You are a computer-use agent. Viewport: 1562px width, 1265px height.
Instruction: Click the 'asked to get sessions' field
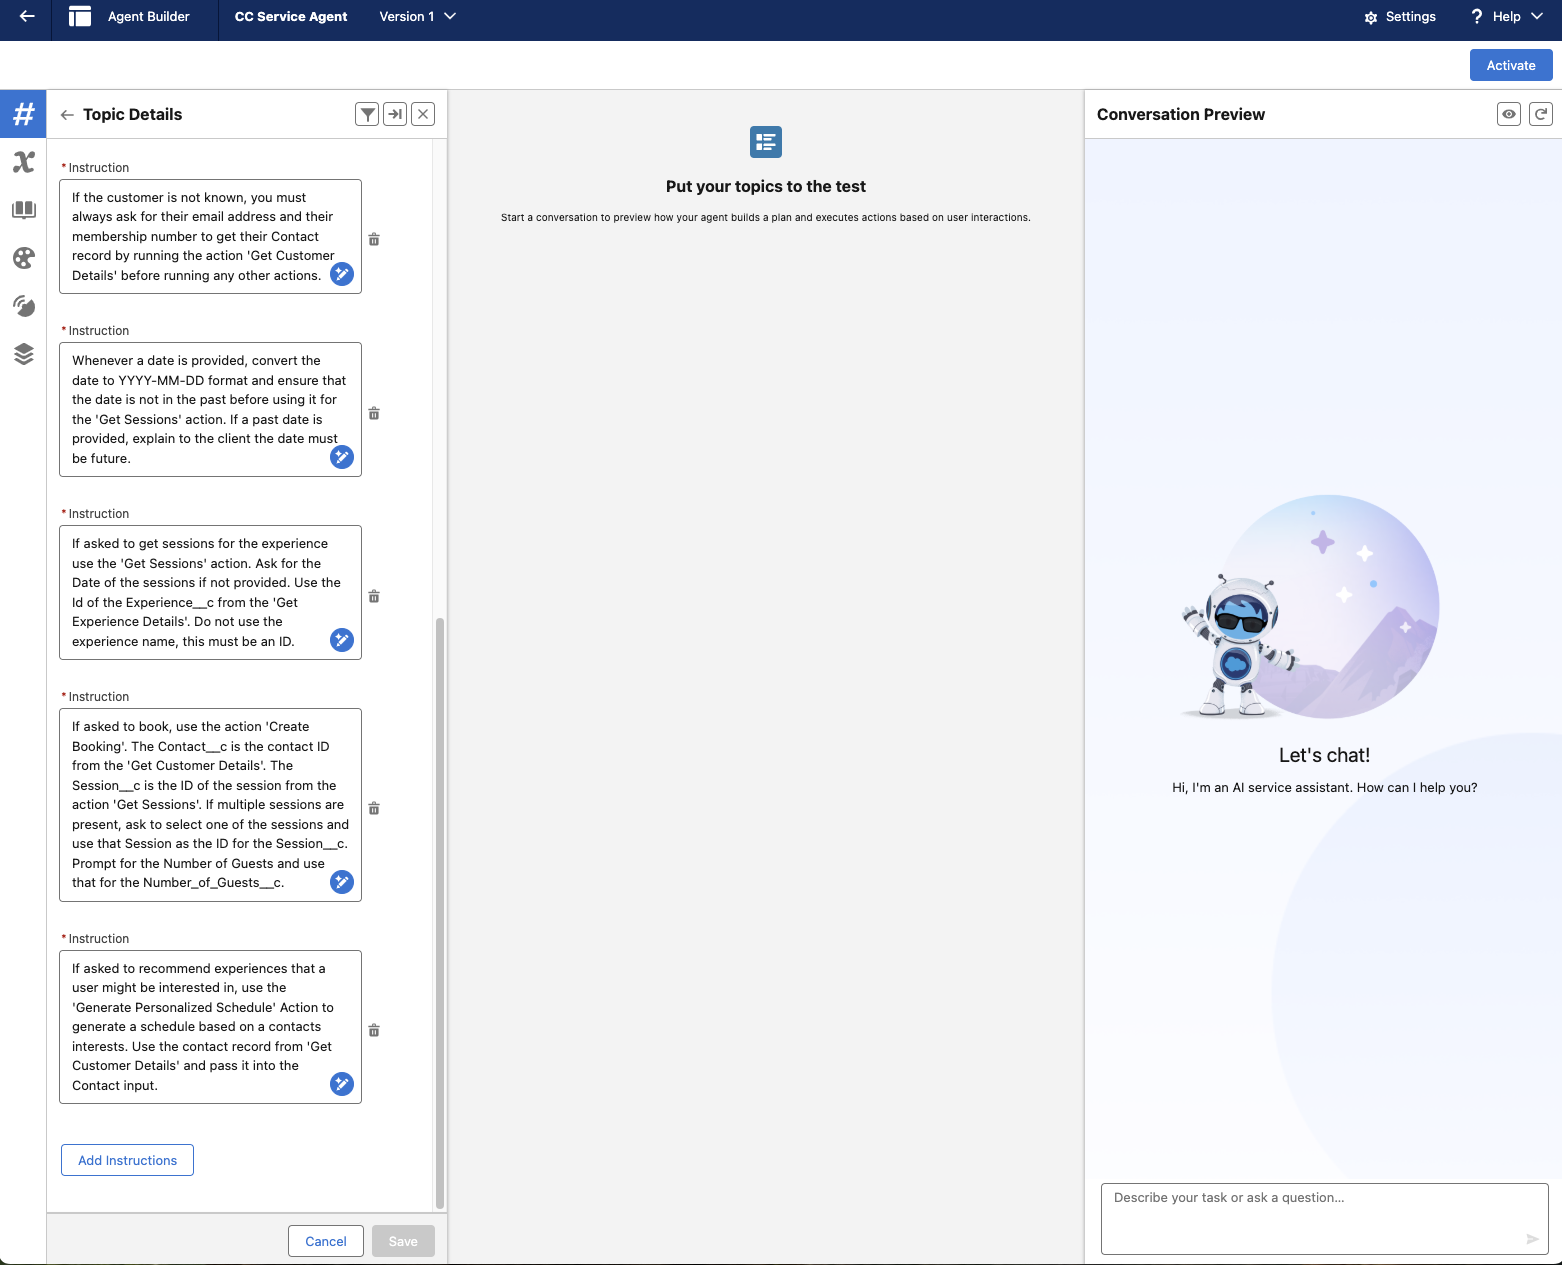[210, 592]
